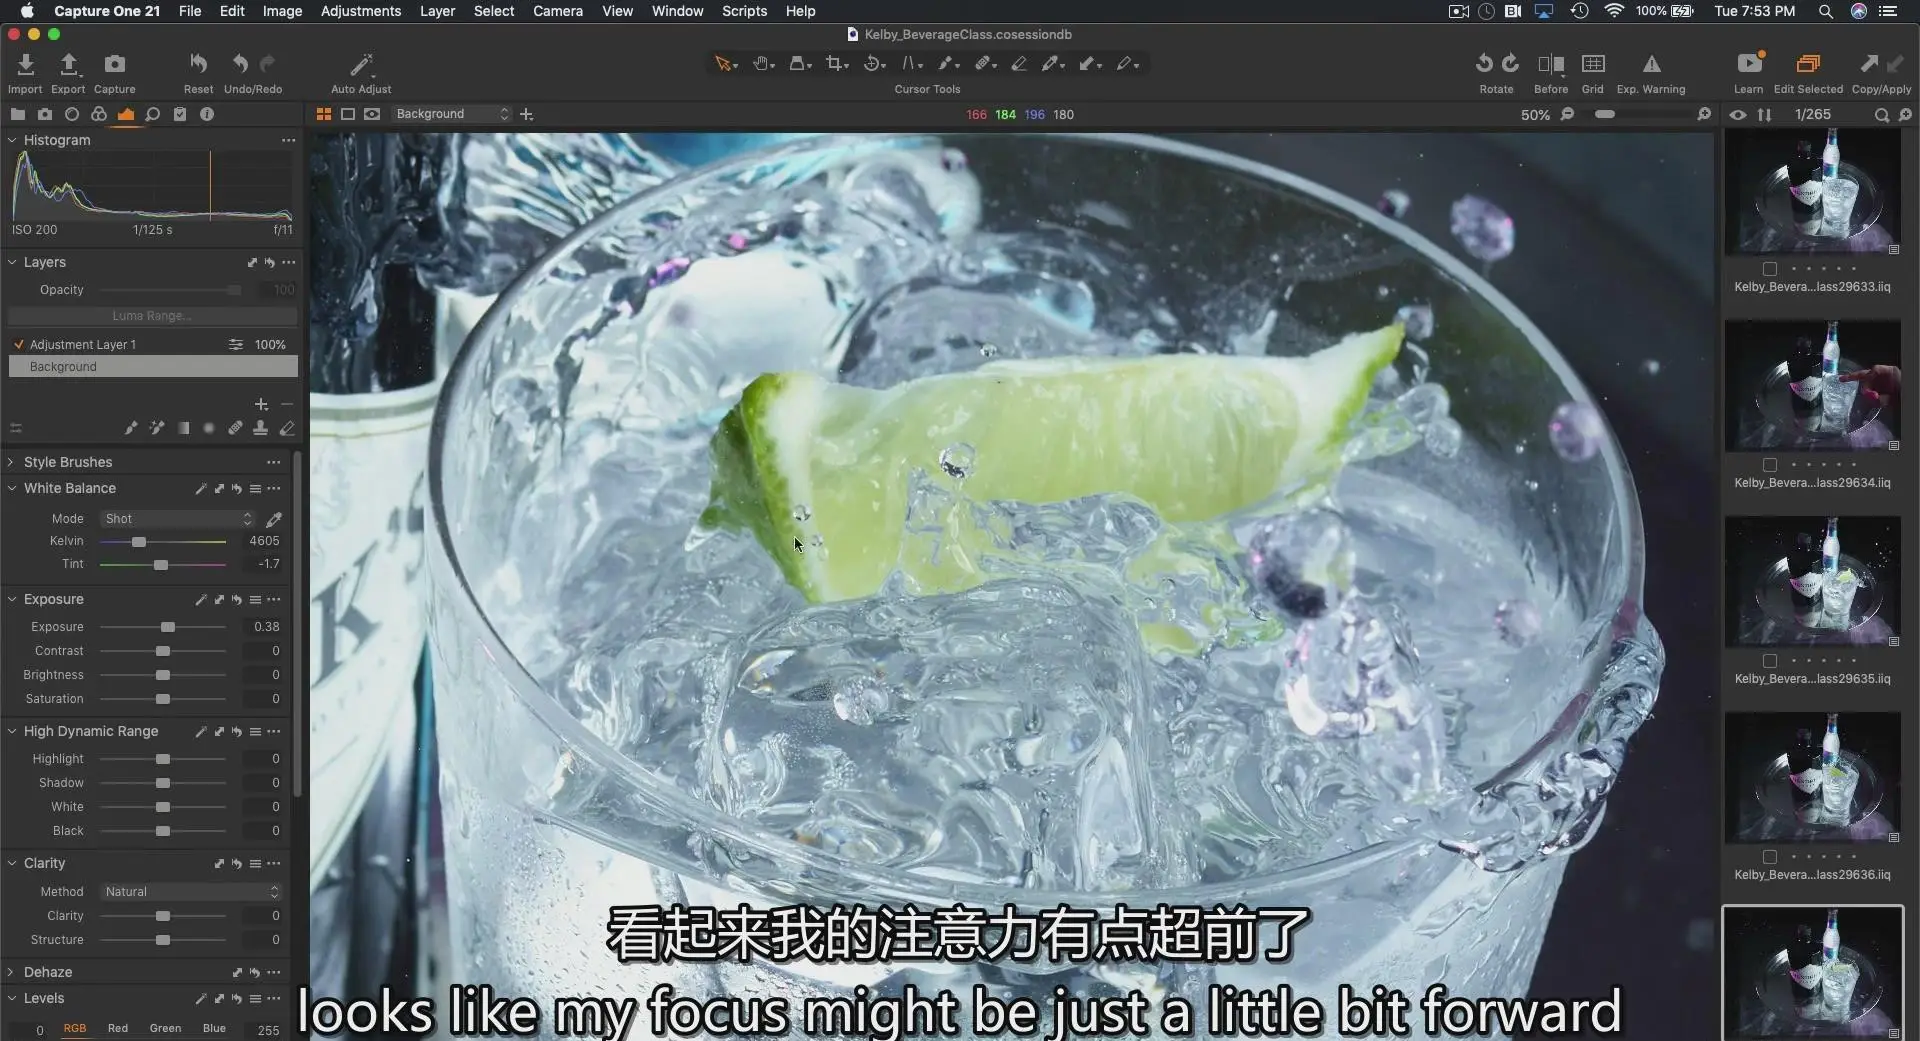
Task: Click the zoom-in magnifier beside slider
Action: pyautogui.click(x=1704, y=114)
